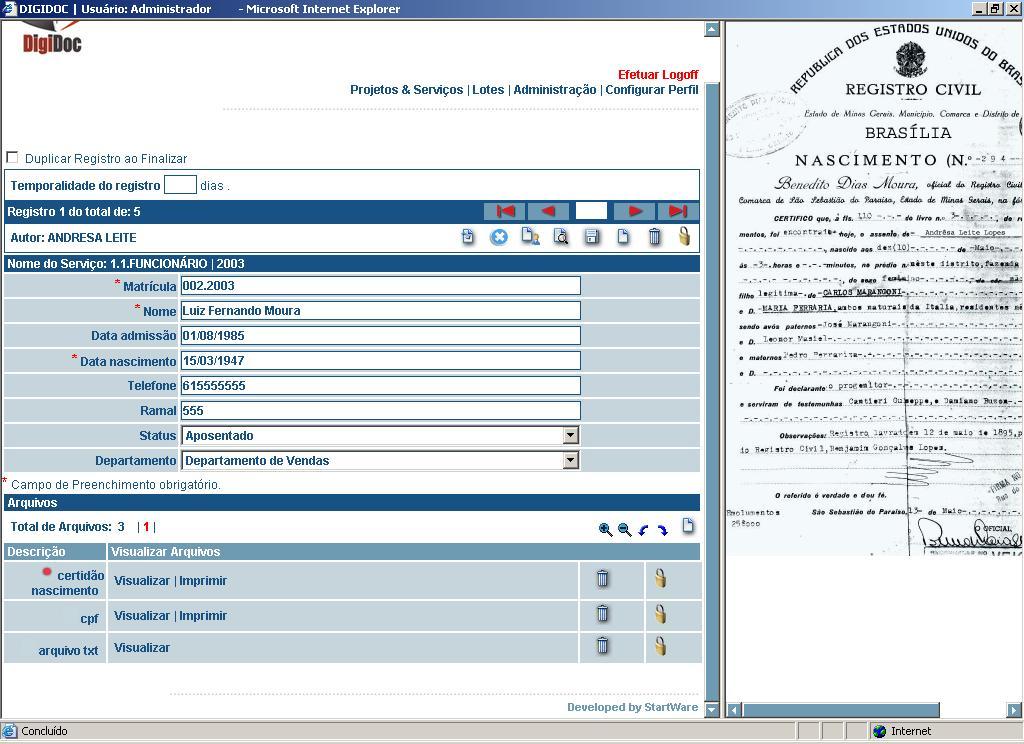This screenshot has width=1024, height=744.
Task: Click the 'Developed by StartWare' text
Action: [x=632, y=707]
